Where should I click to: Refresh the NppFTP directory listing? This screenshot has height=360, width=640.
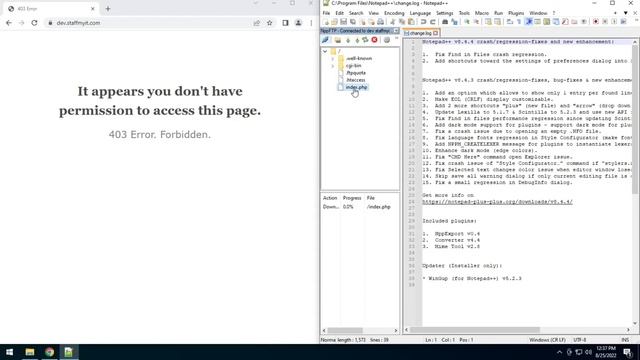[365, 40]
